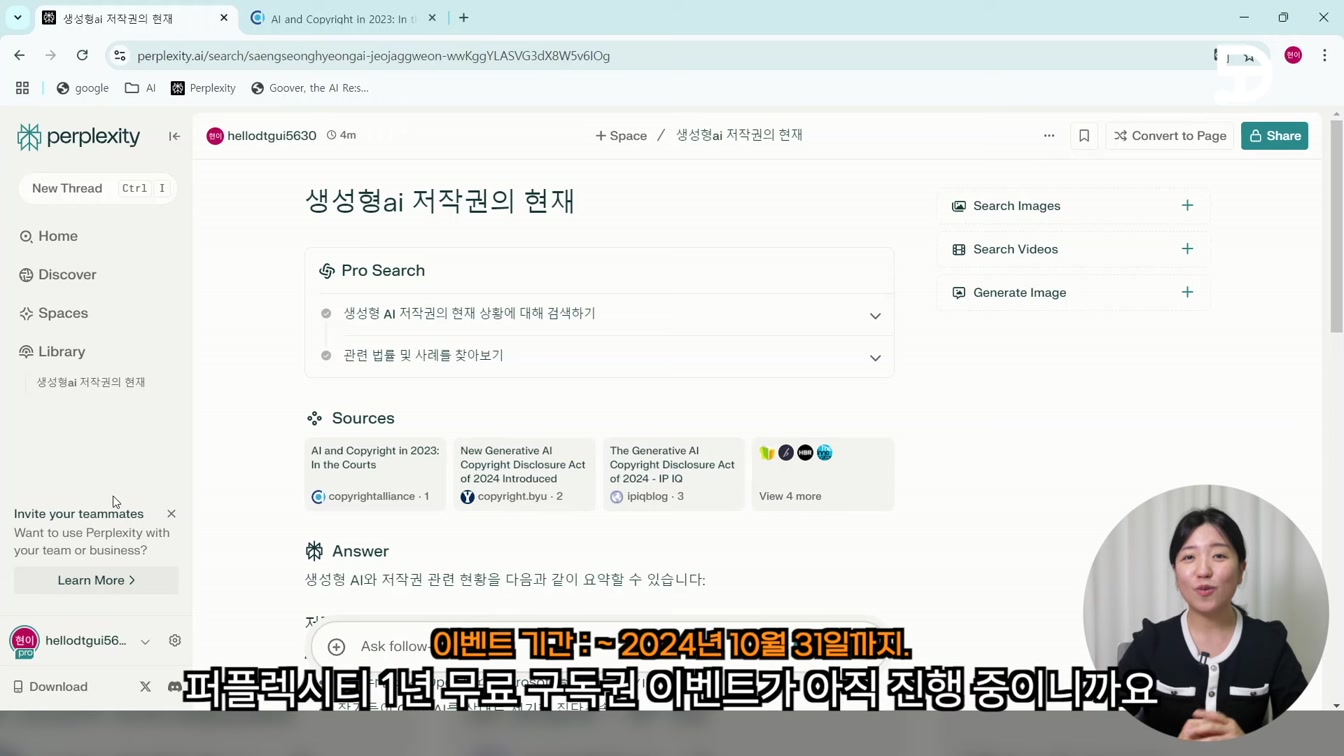Bookmark this thread
This screenshot has width=1344, height=756.
coord(1084,136)
